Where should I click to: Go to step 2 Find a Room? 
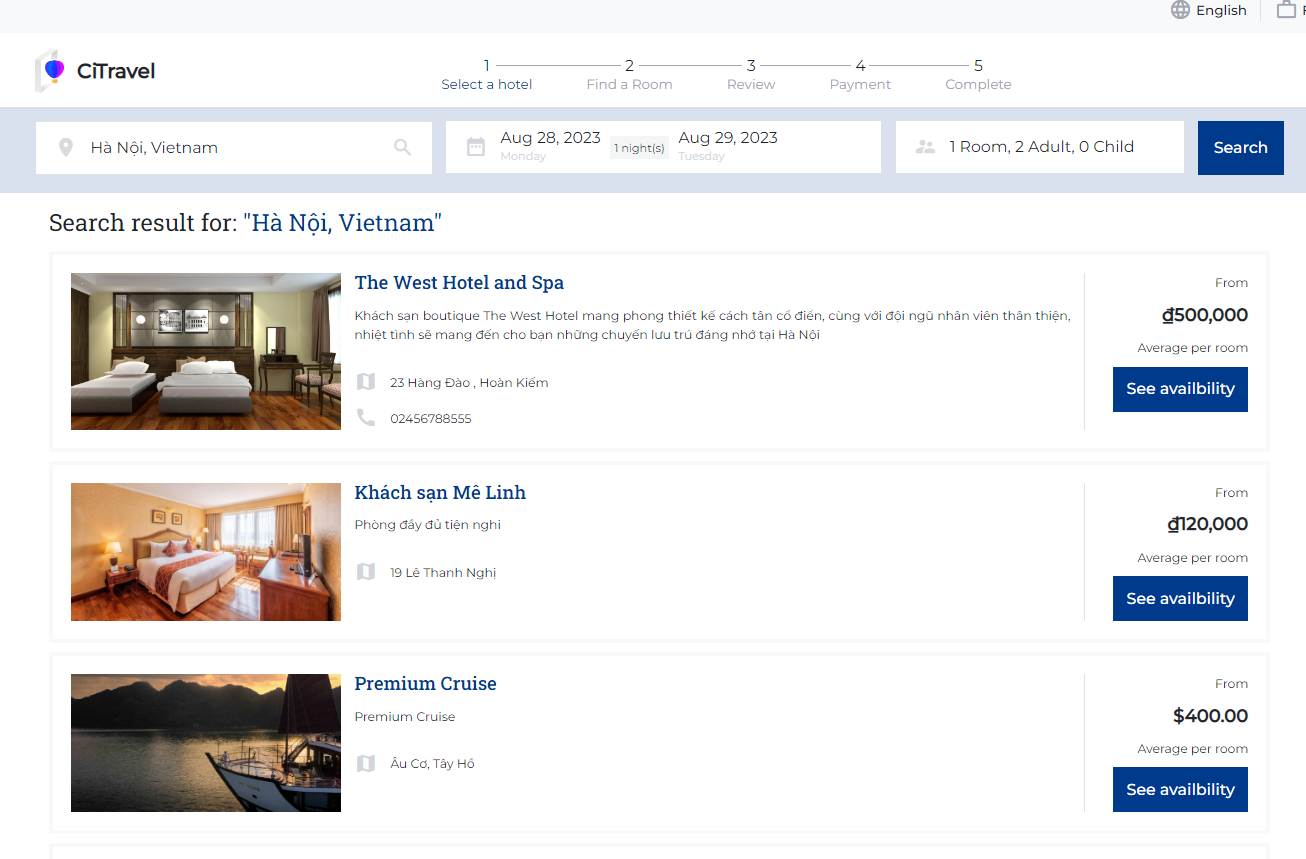pyautogui.click(x=629, y=75)
